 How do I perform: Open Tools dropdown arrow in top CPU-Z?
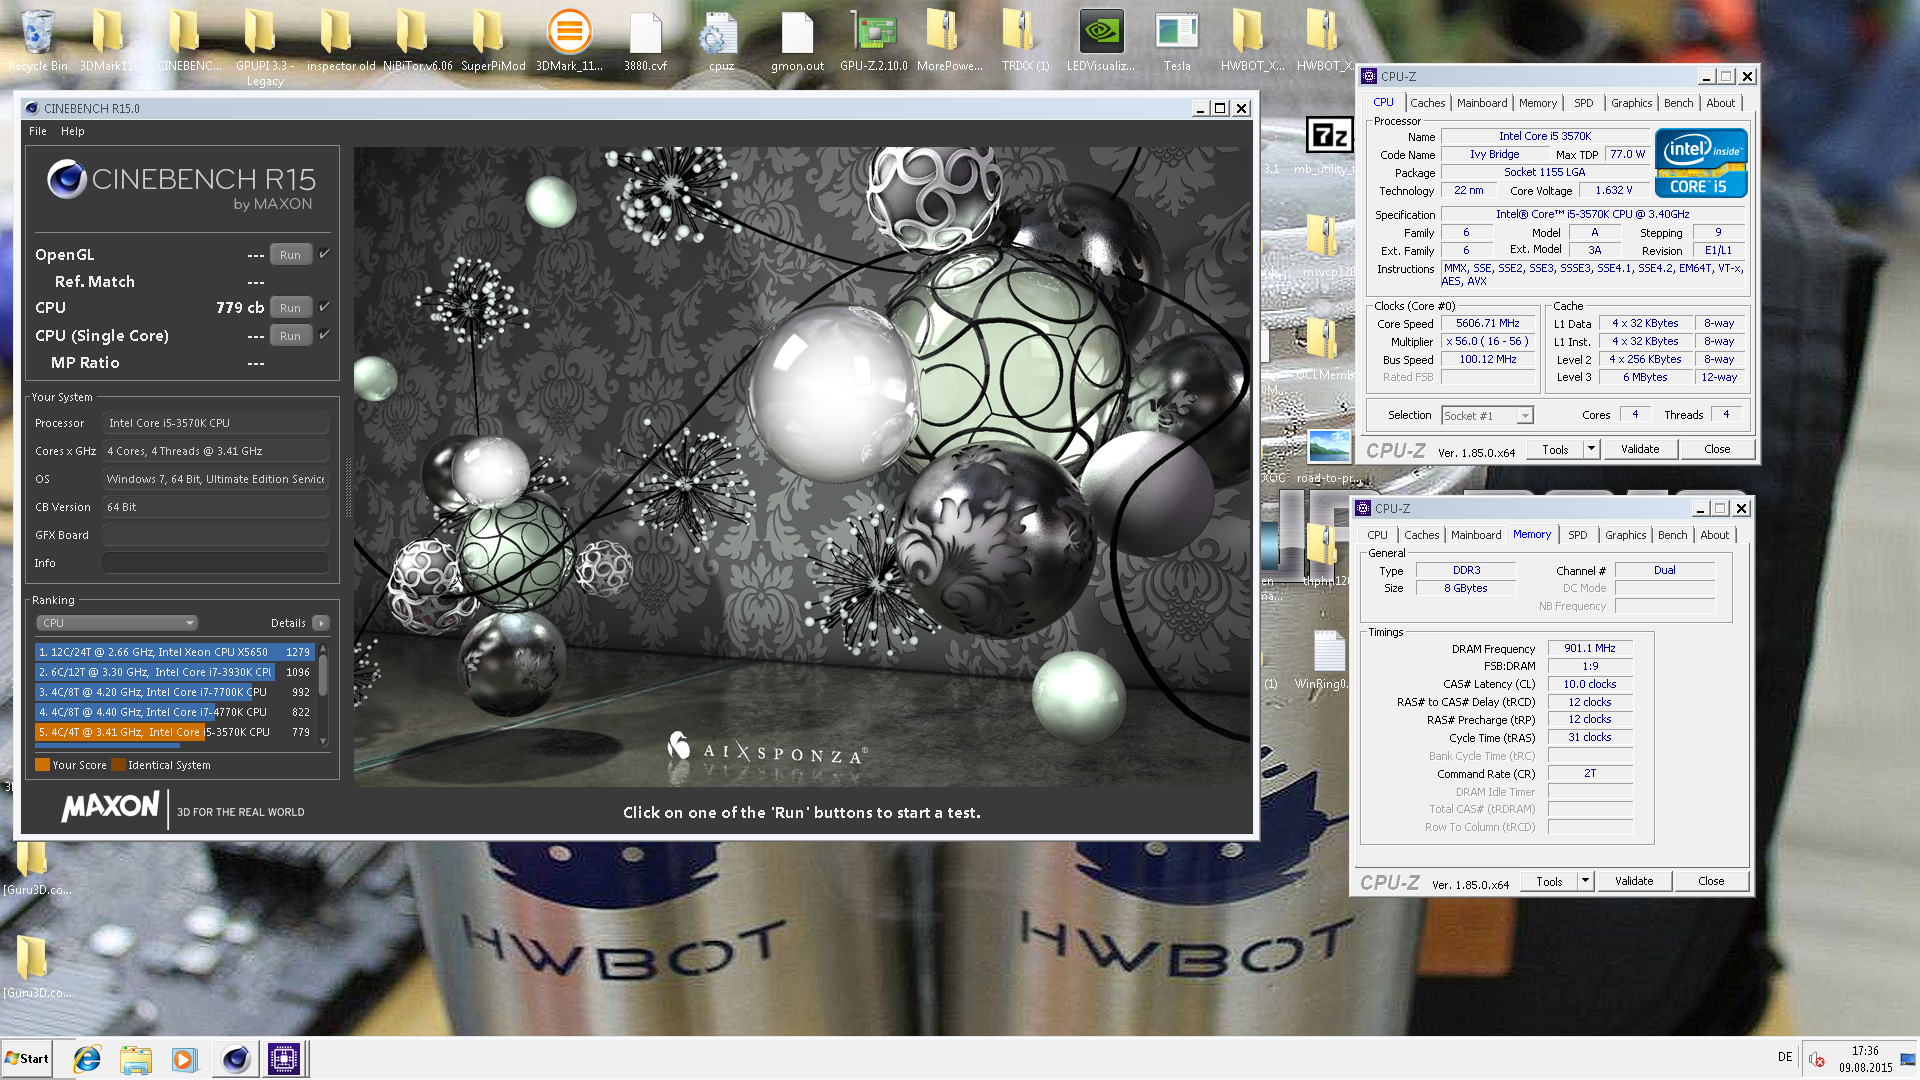click(x=1591, y=449)
